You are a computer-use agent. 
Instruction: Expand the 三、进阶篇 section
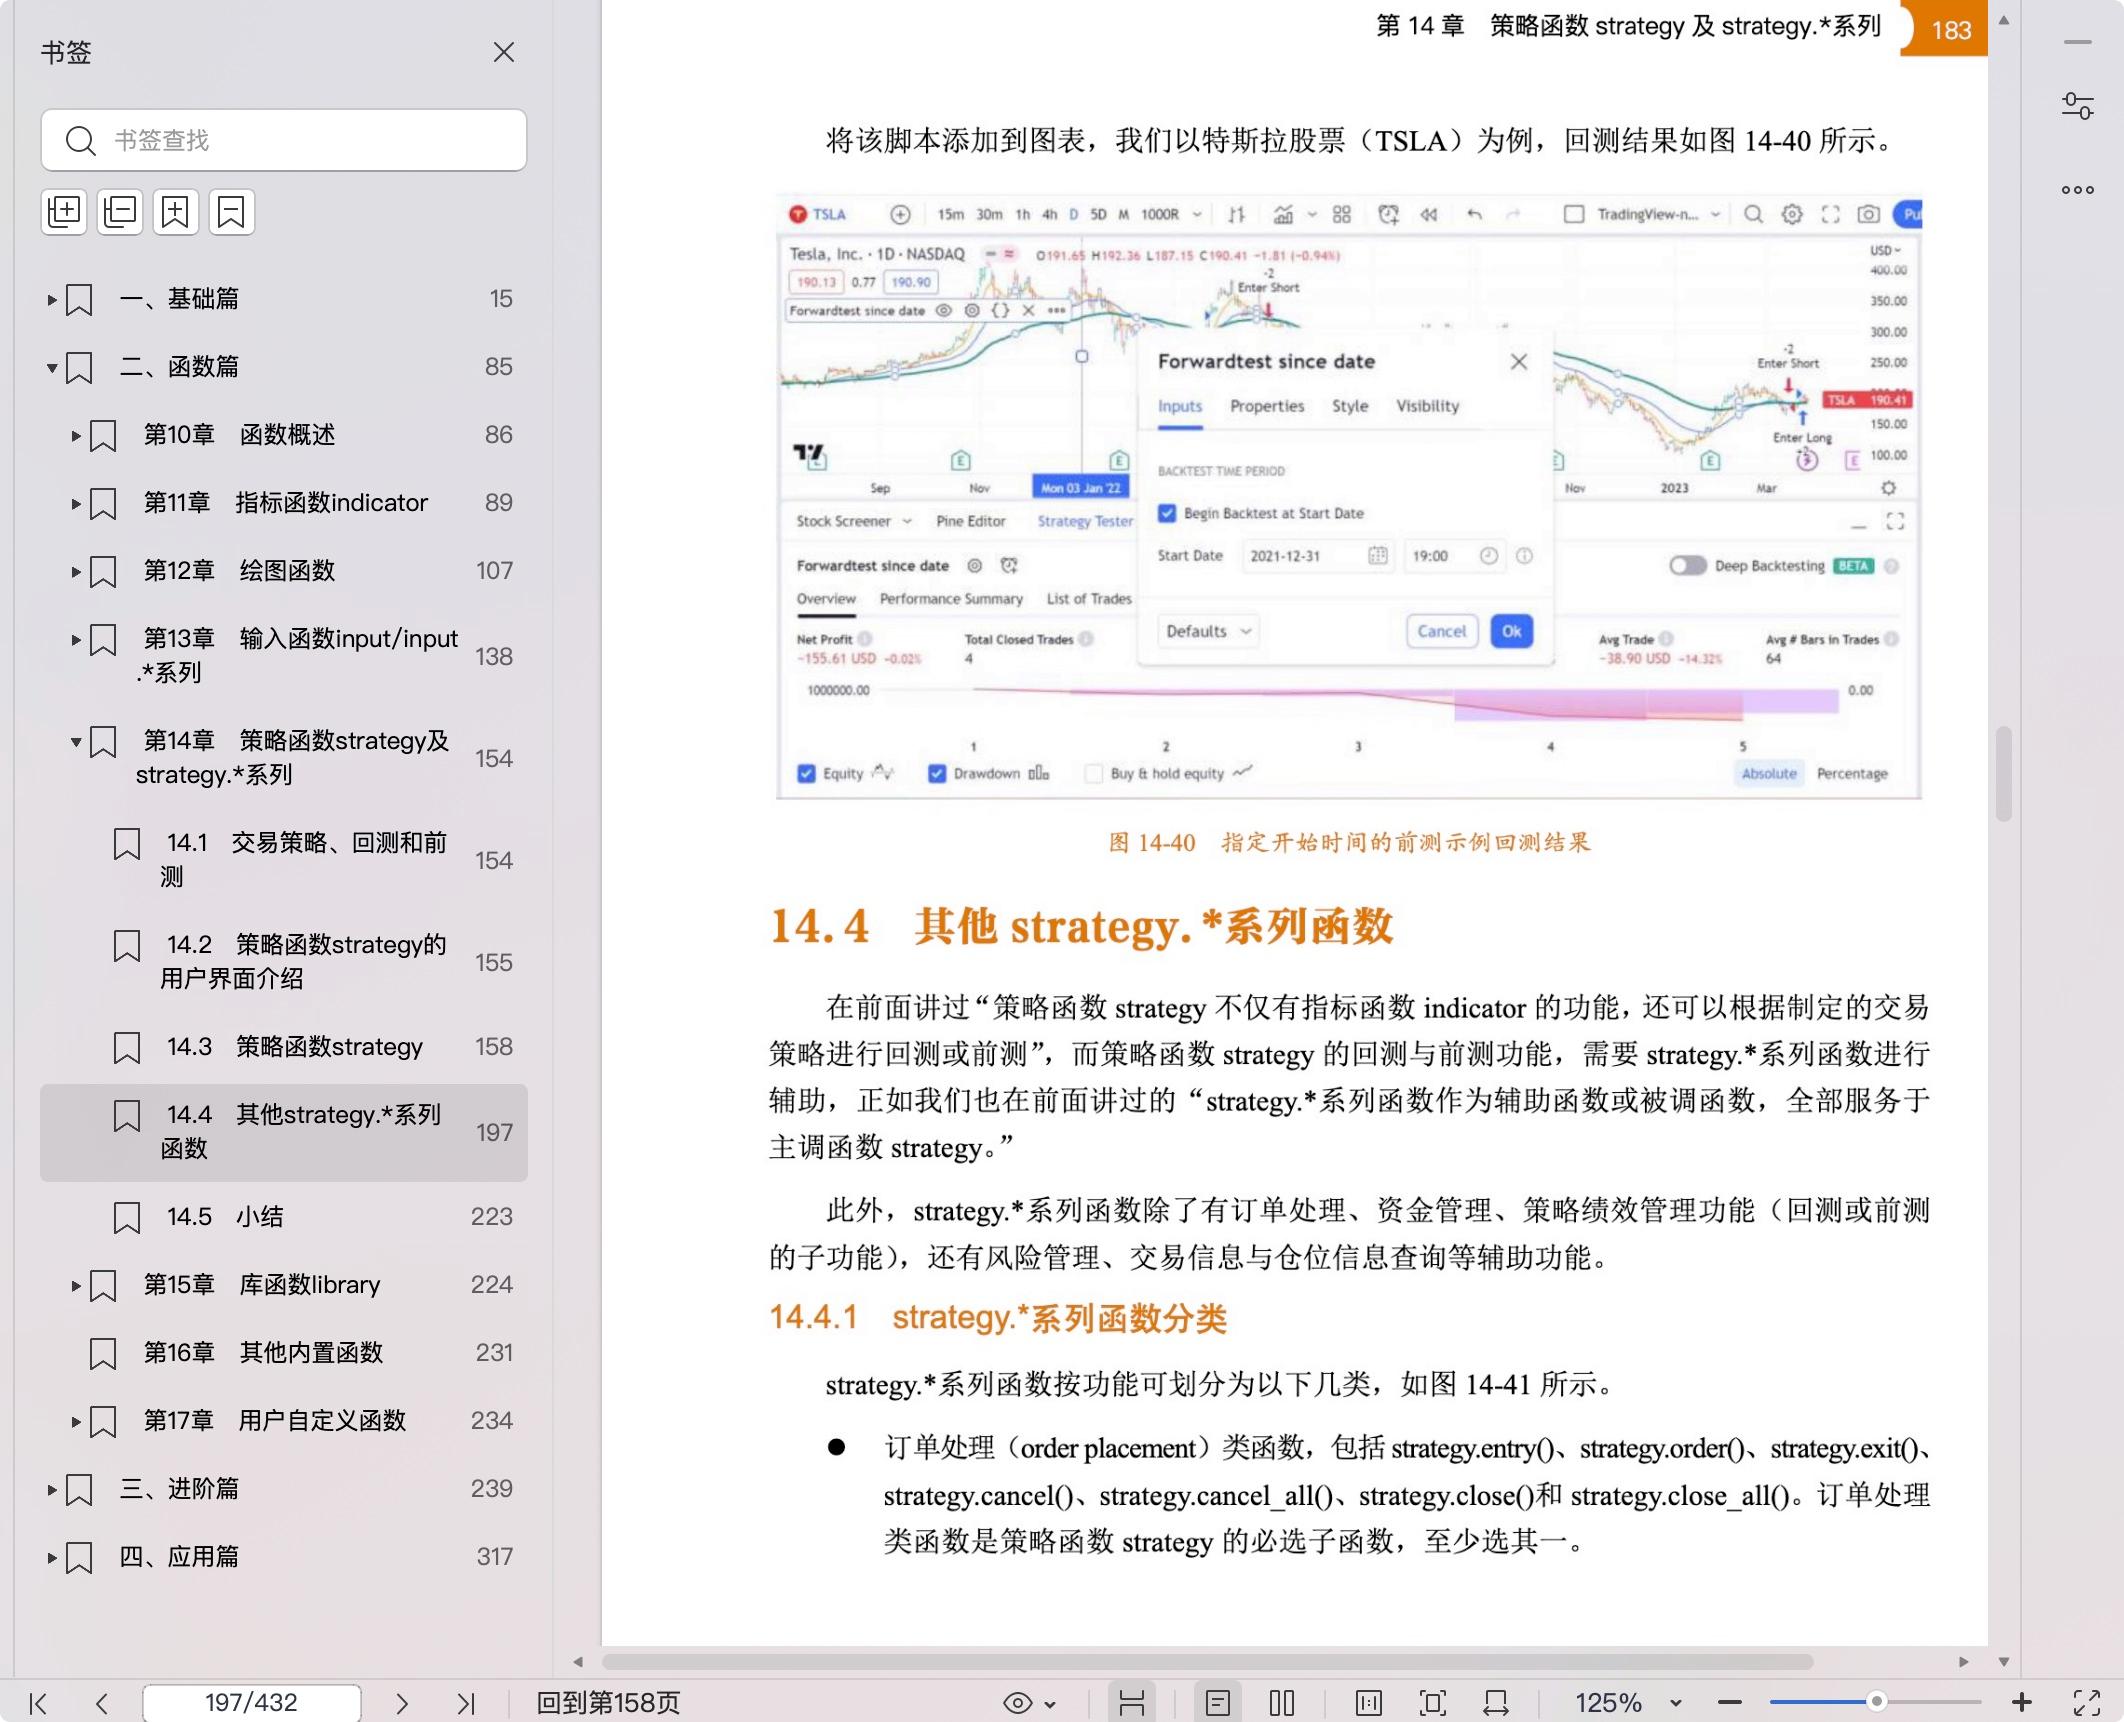(x=51, y=1489)
